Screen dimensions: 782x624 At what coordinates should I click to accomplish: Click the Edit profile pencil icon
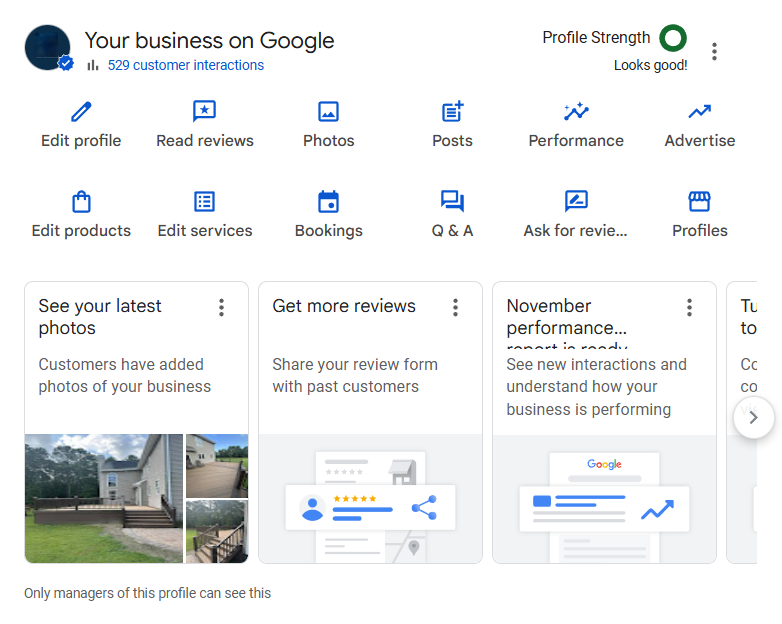[81, 112]
